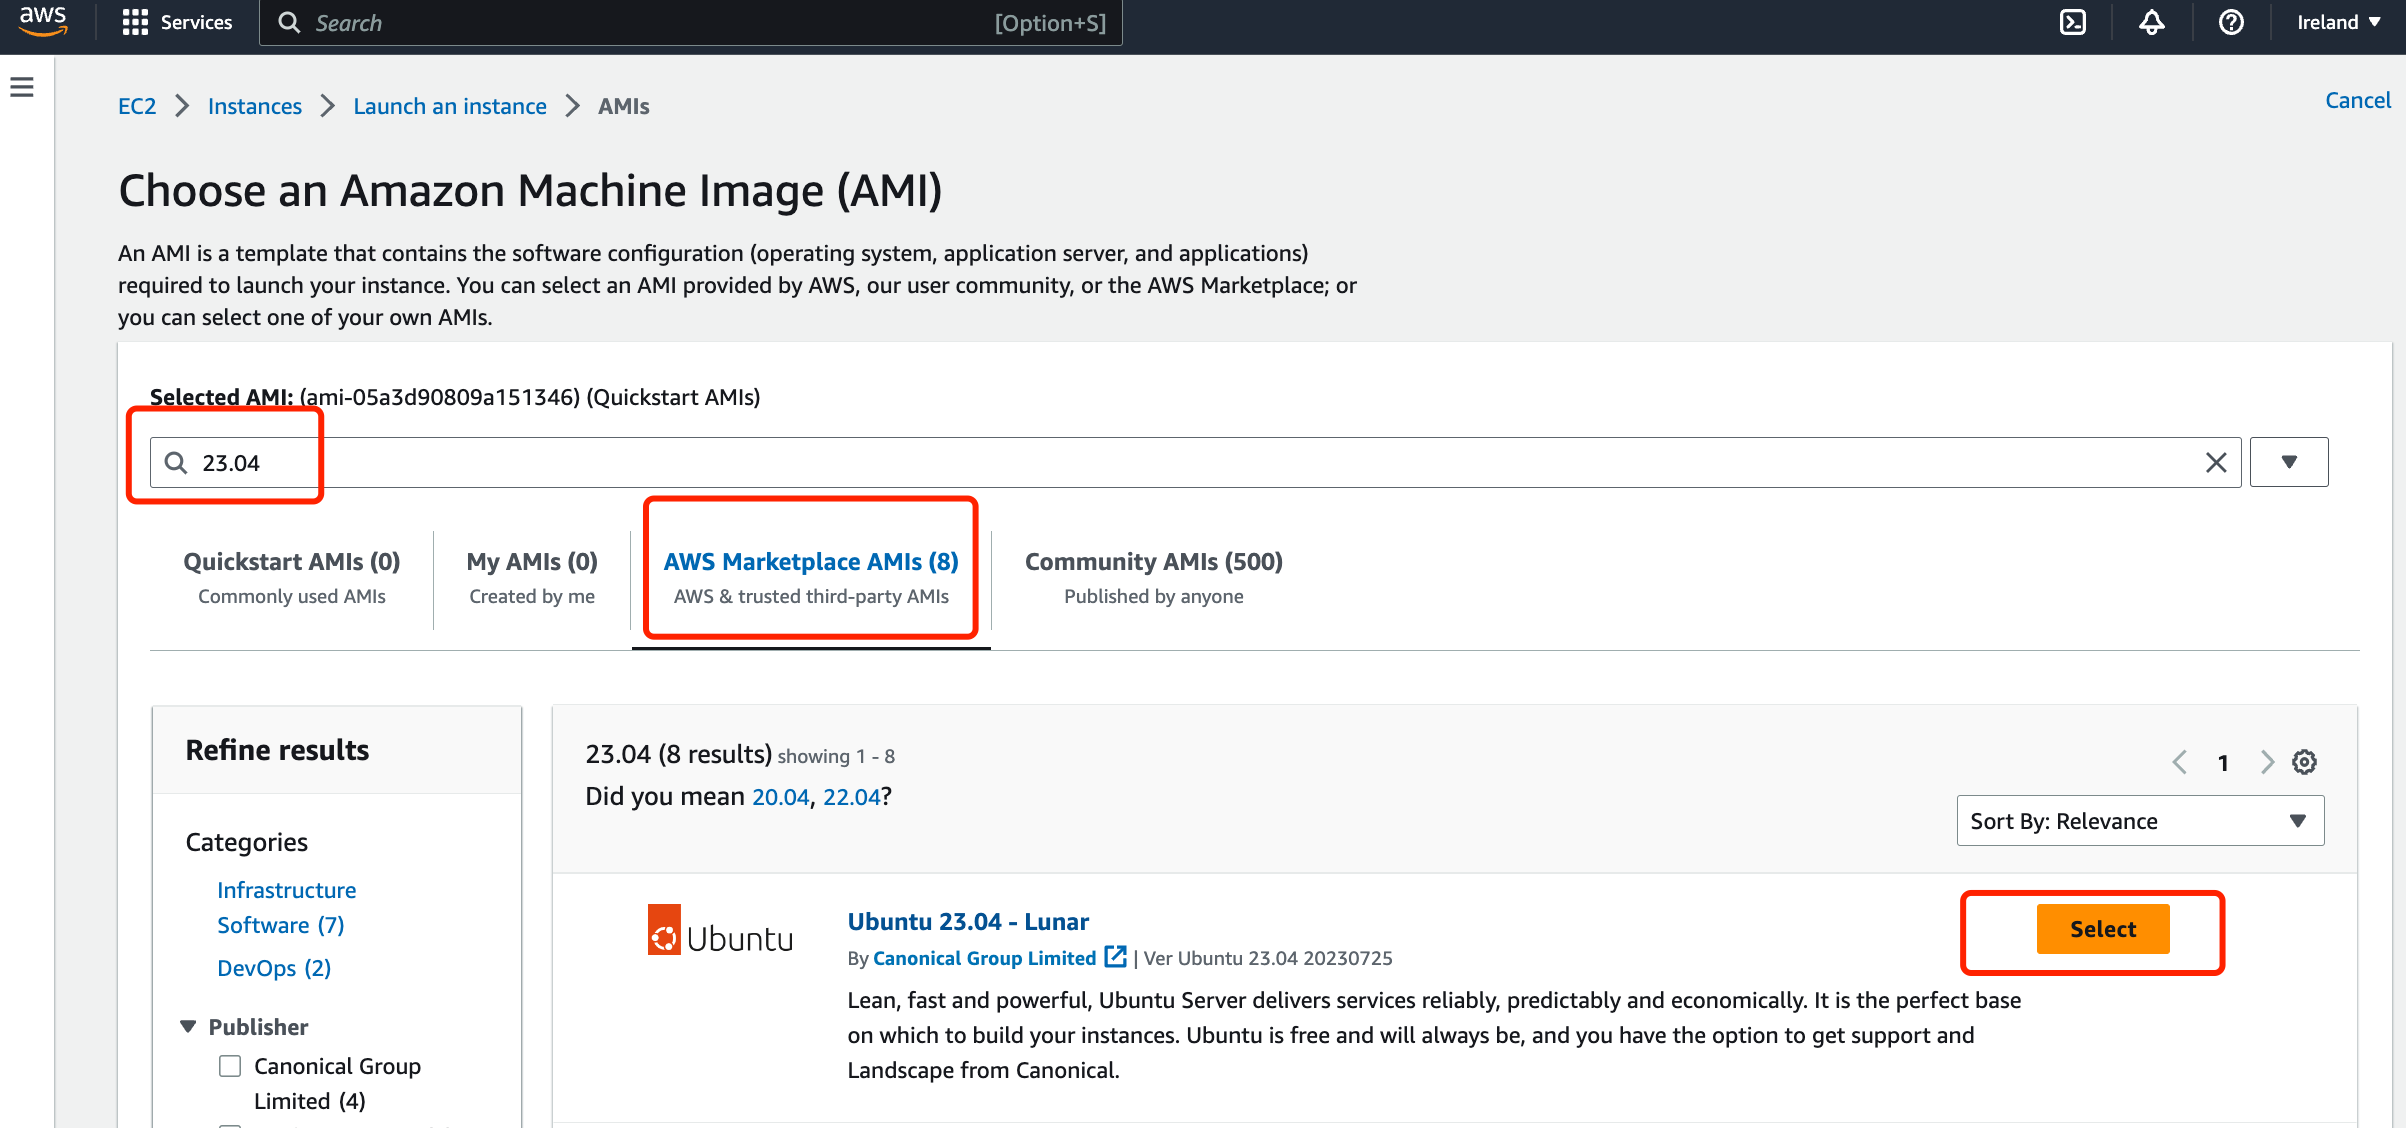Switch to Community AMIs tab

pos(1154,578)
